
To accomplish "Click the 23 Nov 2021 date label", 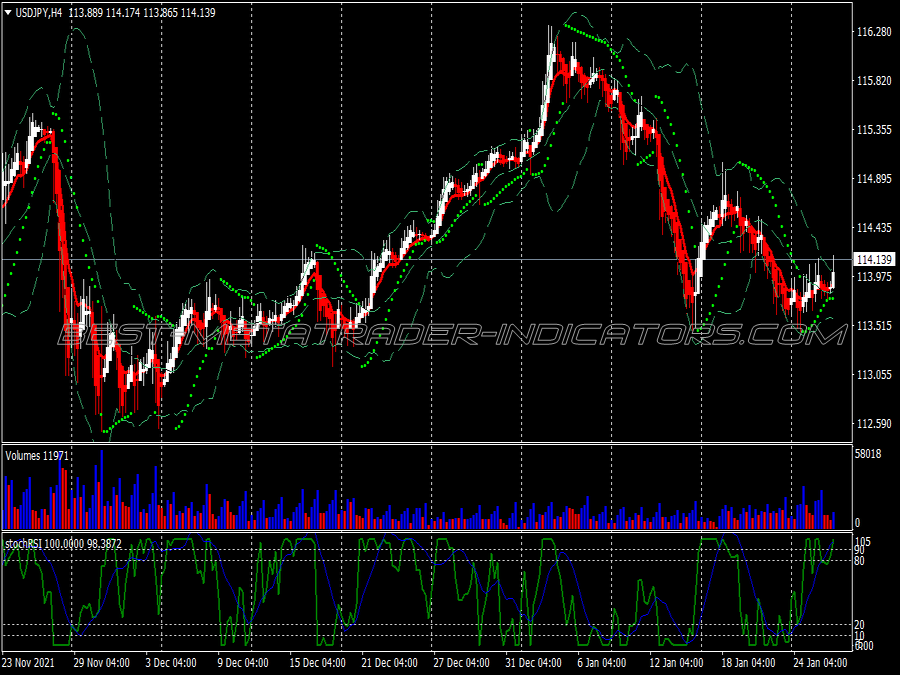I will [29, 662].
